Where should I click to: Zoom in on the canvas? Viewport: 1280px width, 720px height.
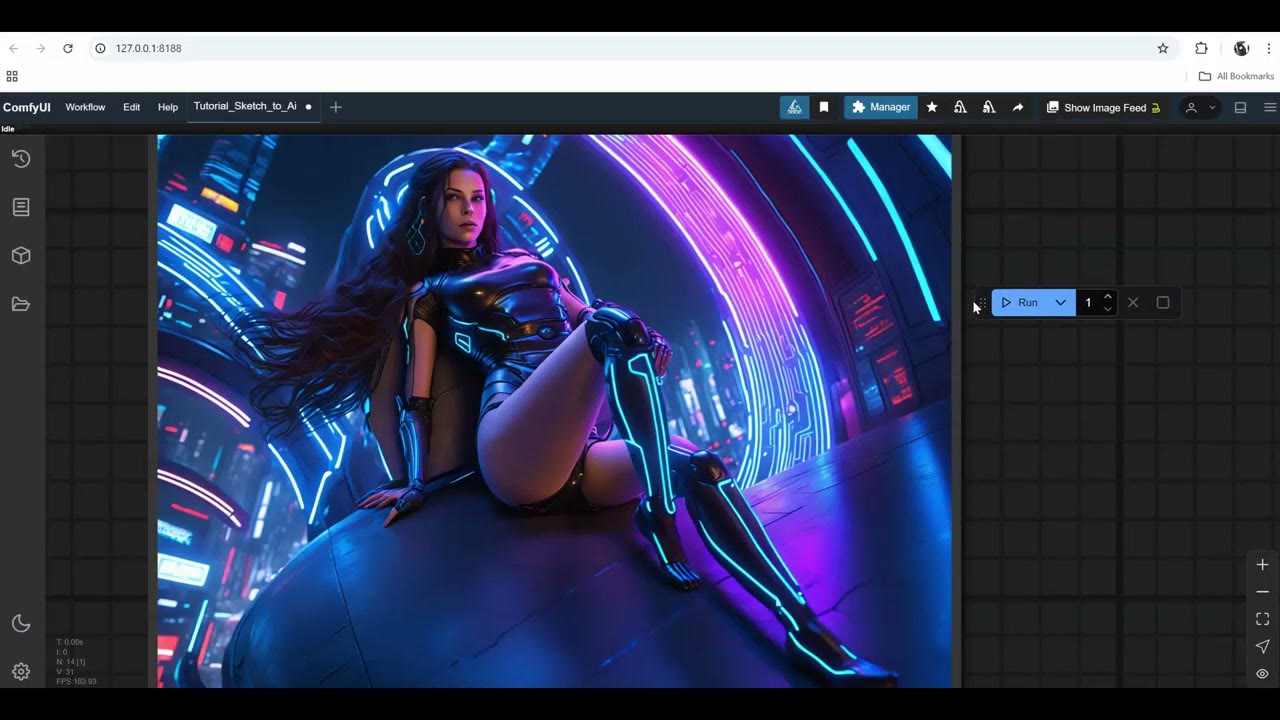1262,565
